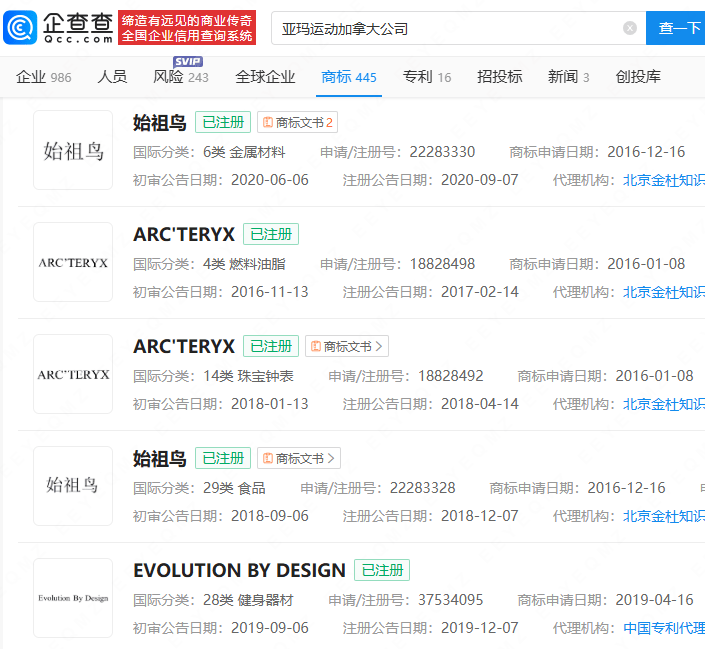Open ARC'TERYX title with number 18828492
Image resolution: width=705 pixels, height=649 pixels.
[184, 346]
